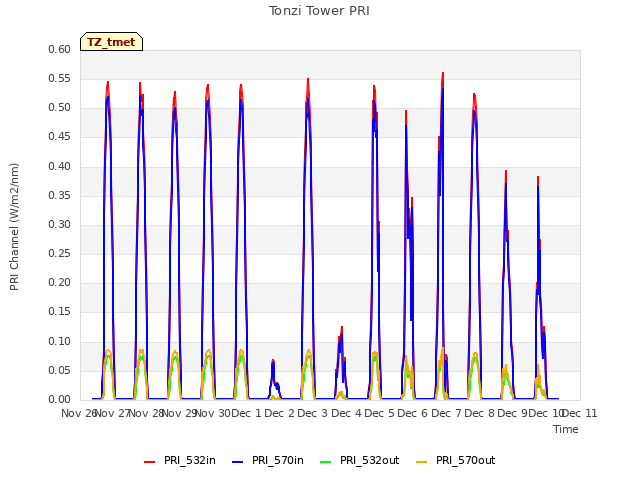This screenshot has width=640, height=480.
Task: Click the 0.15 y-axis tick label
Action: pos(60,312)
